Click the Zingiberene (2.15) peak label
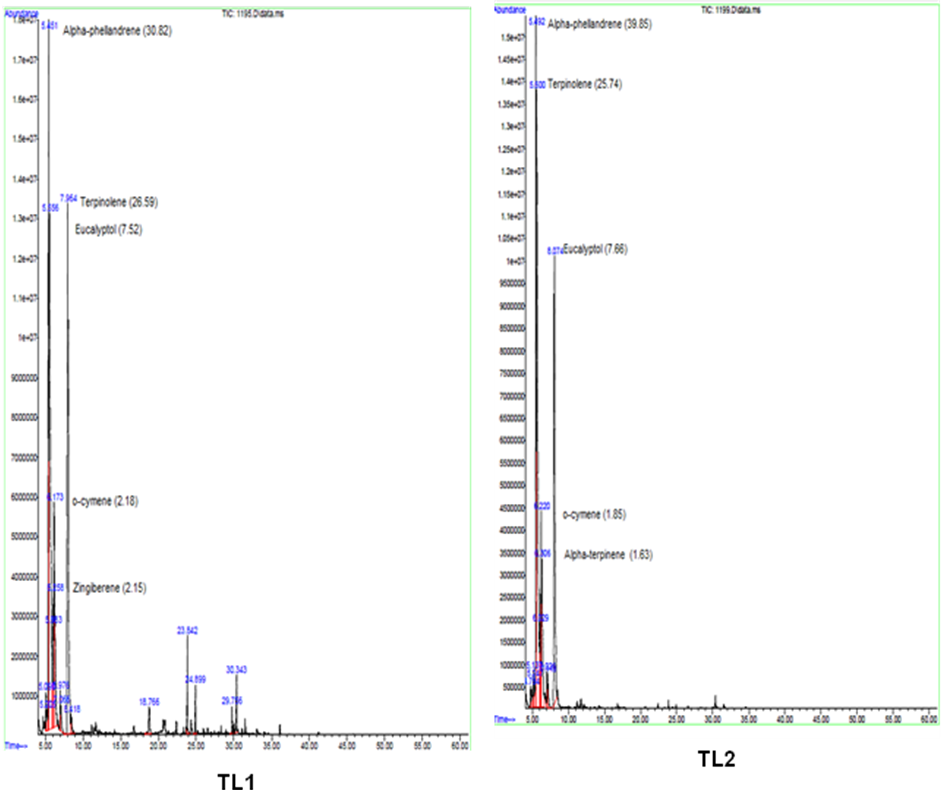This screenshot has height=790, width=941. 109,588
